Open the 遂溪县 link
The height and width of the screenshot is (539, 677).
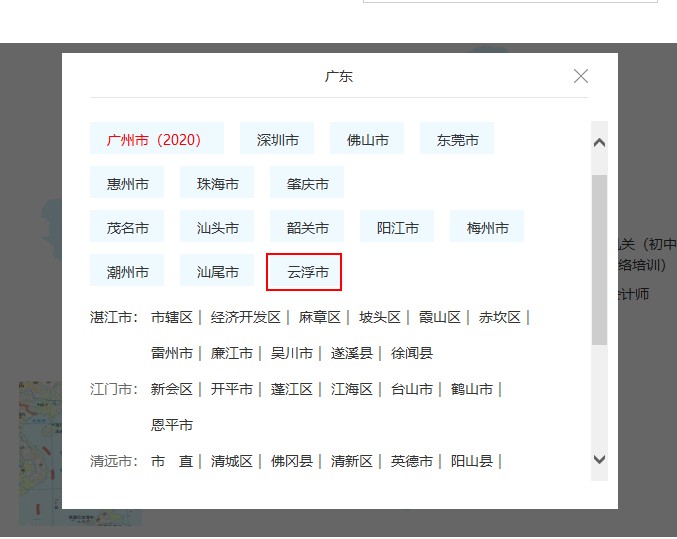(351, 353)
